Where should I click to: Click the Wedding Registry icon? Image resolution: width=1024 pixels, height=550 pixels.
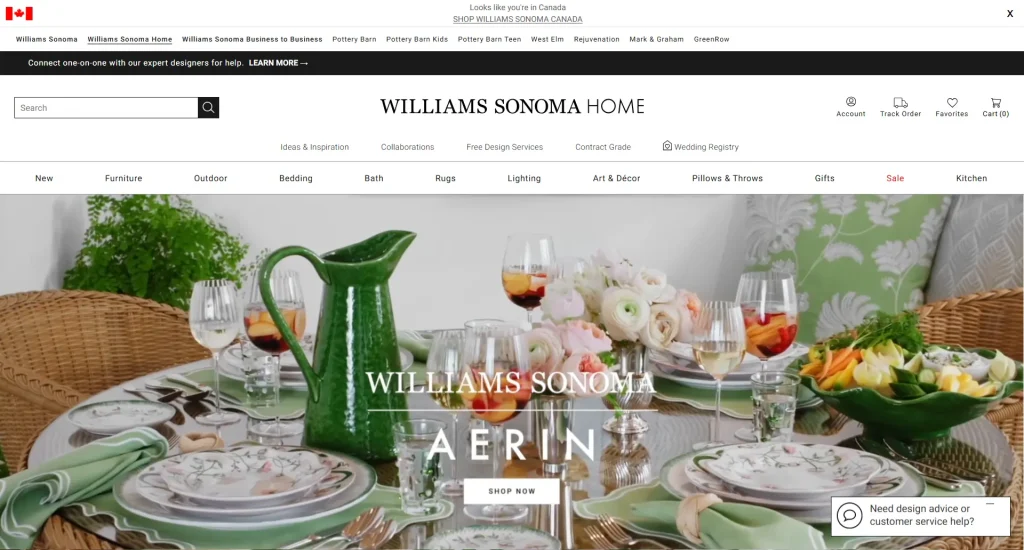point(667,146)
